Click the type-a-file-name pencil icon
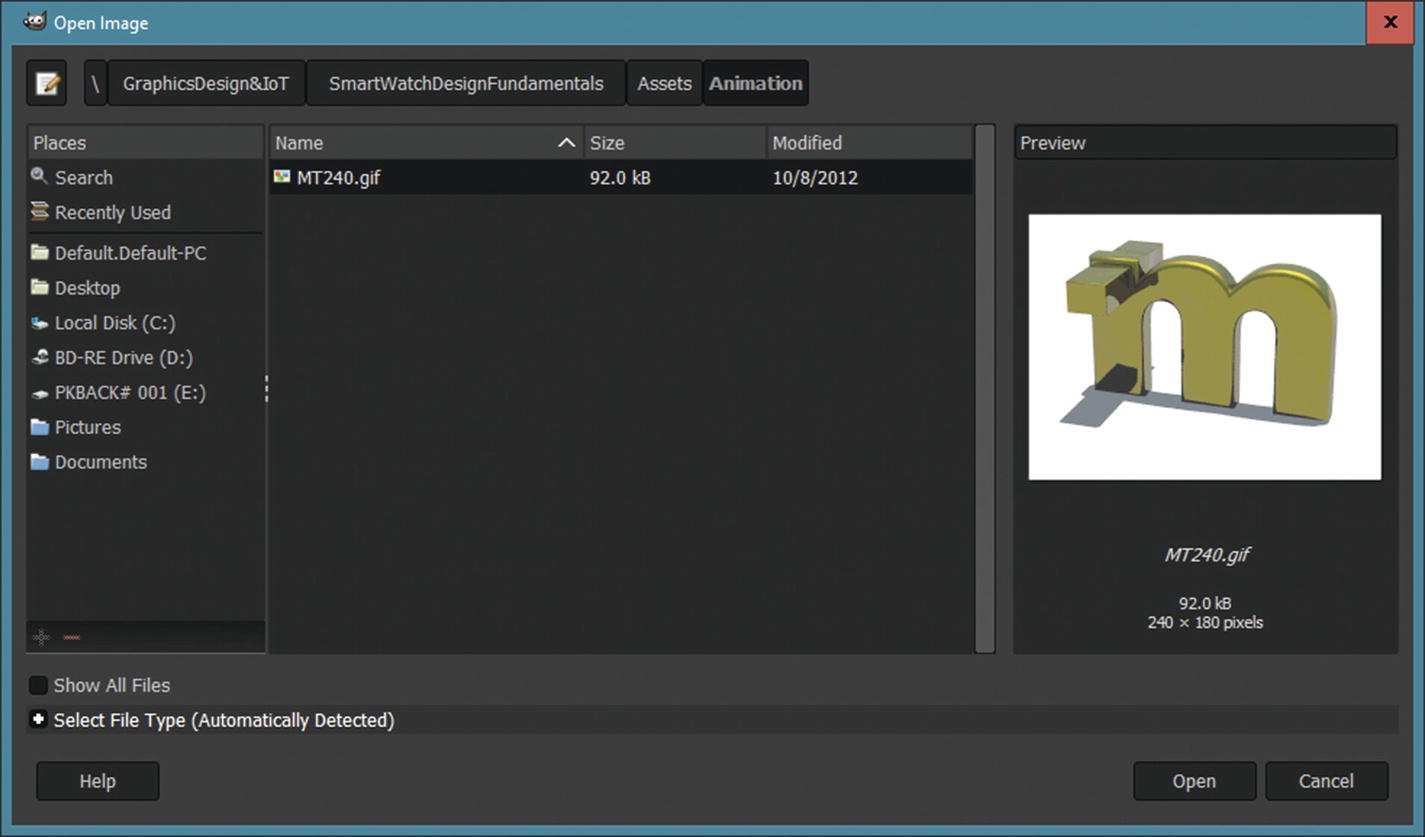This screenshot has width=1425, height=837. pyautogui.click(x=46, y=83)
